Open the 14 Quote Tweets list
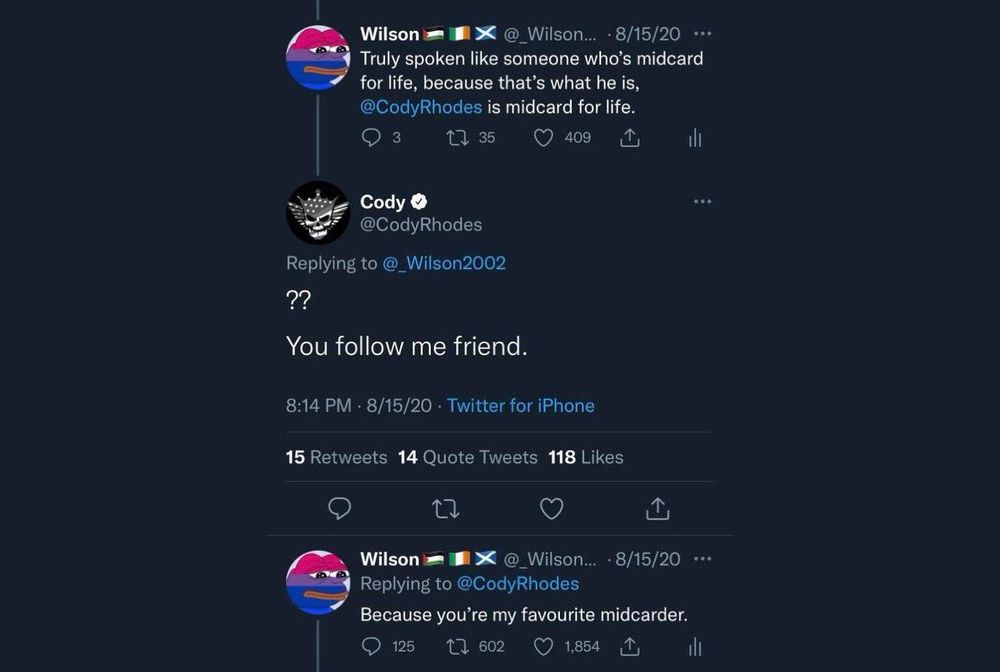Image resolution: width=1000 pixels, height=672 pixels. pos(467,457)
